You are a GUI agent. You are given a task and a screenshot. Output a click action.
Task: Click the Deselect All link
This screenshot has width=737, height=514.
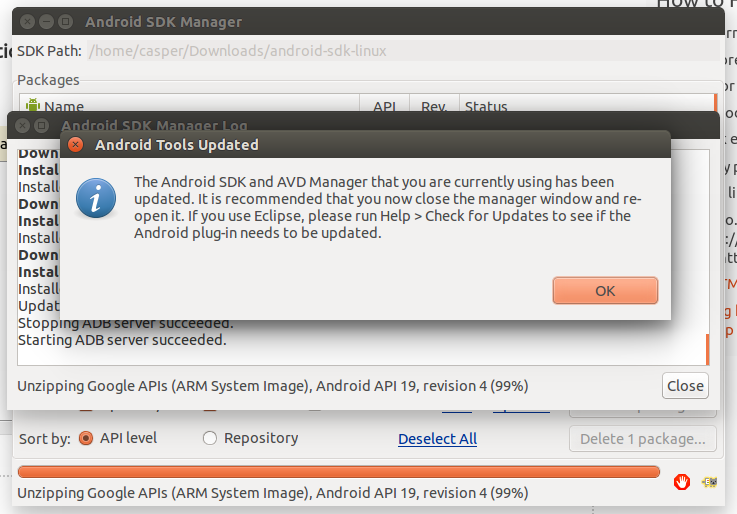tap(437, 439)
